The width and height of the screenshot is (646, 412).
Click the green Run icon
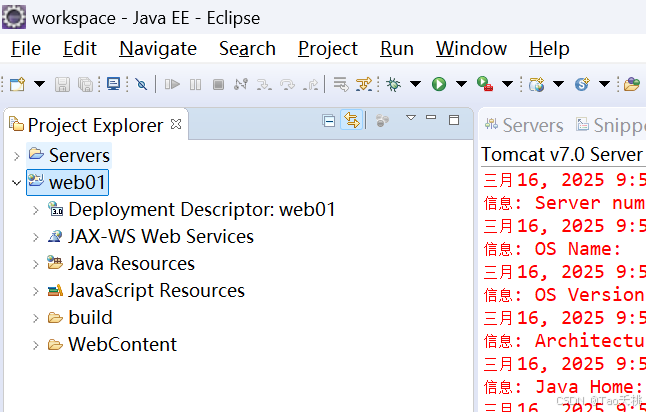pos(439,84)
